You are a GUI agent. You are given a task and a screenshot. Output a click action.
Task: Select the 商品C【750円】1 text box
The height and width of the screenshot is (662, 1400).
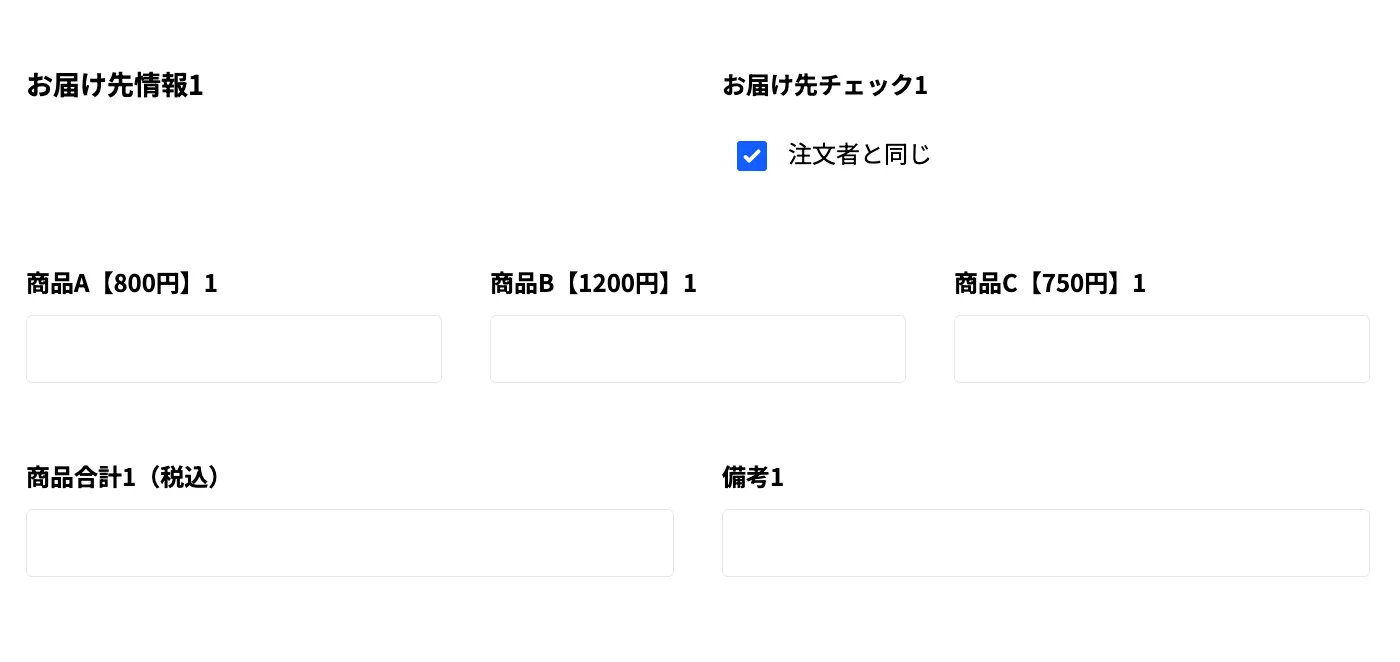1161,349
